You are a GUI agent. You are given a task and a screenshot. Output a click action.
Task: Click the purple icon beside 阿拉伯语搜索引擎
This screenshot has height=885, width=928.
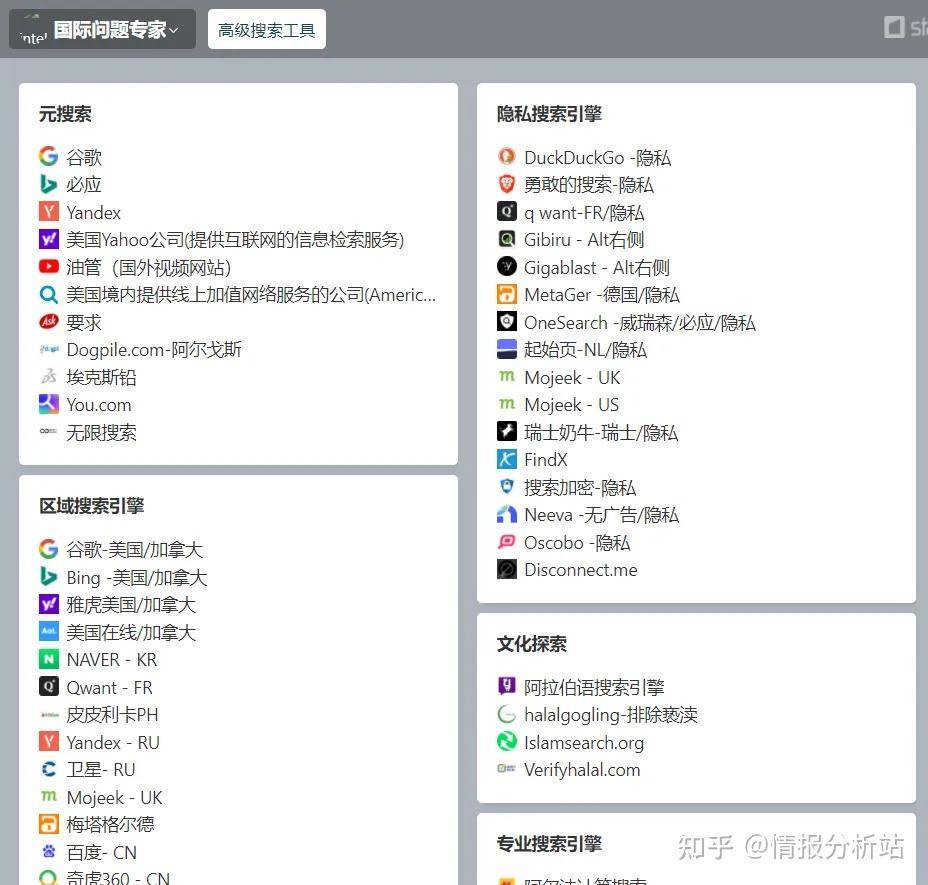tap(507, 687)
